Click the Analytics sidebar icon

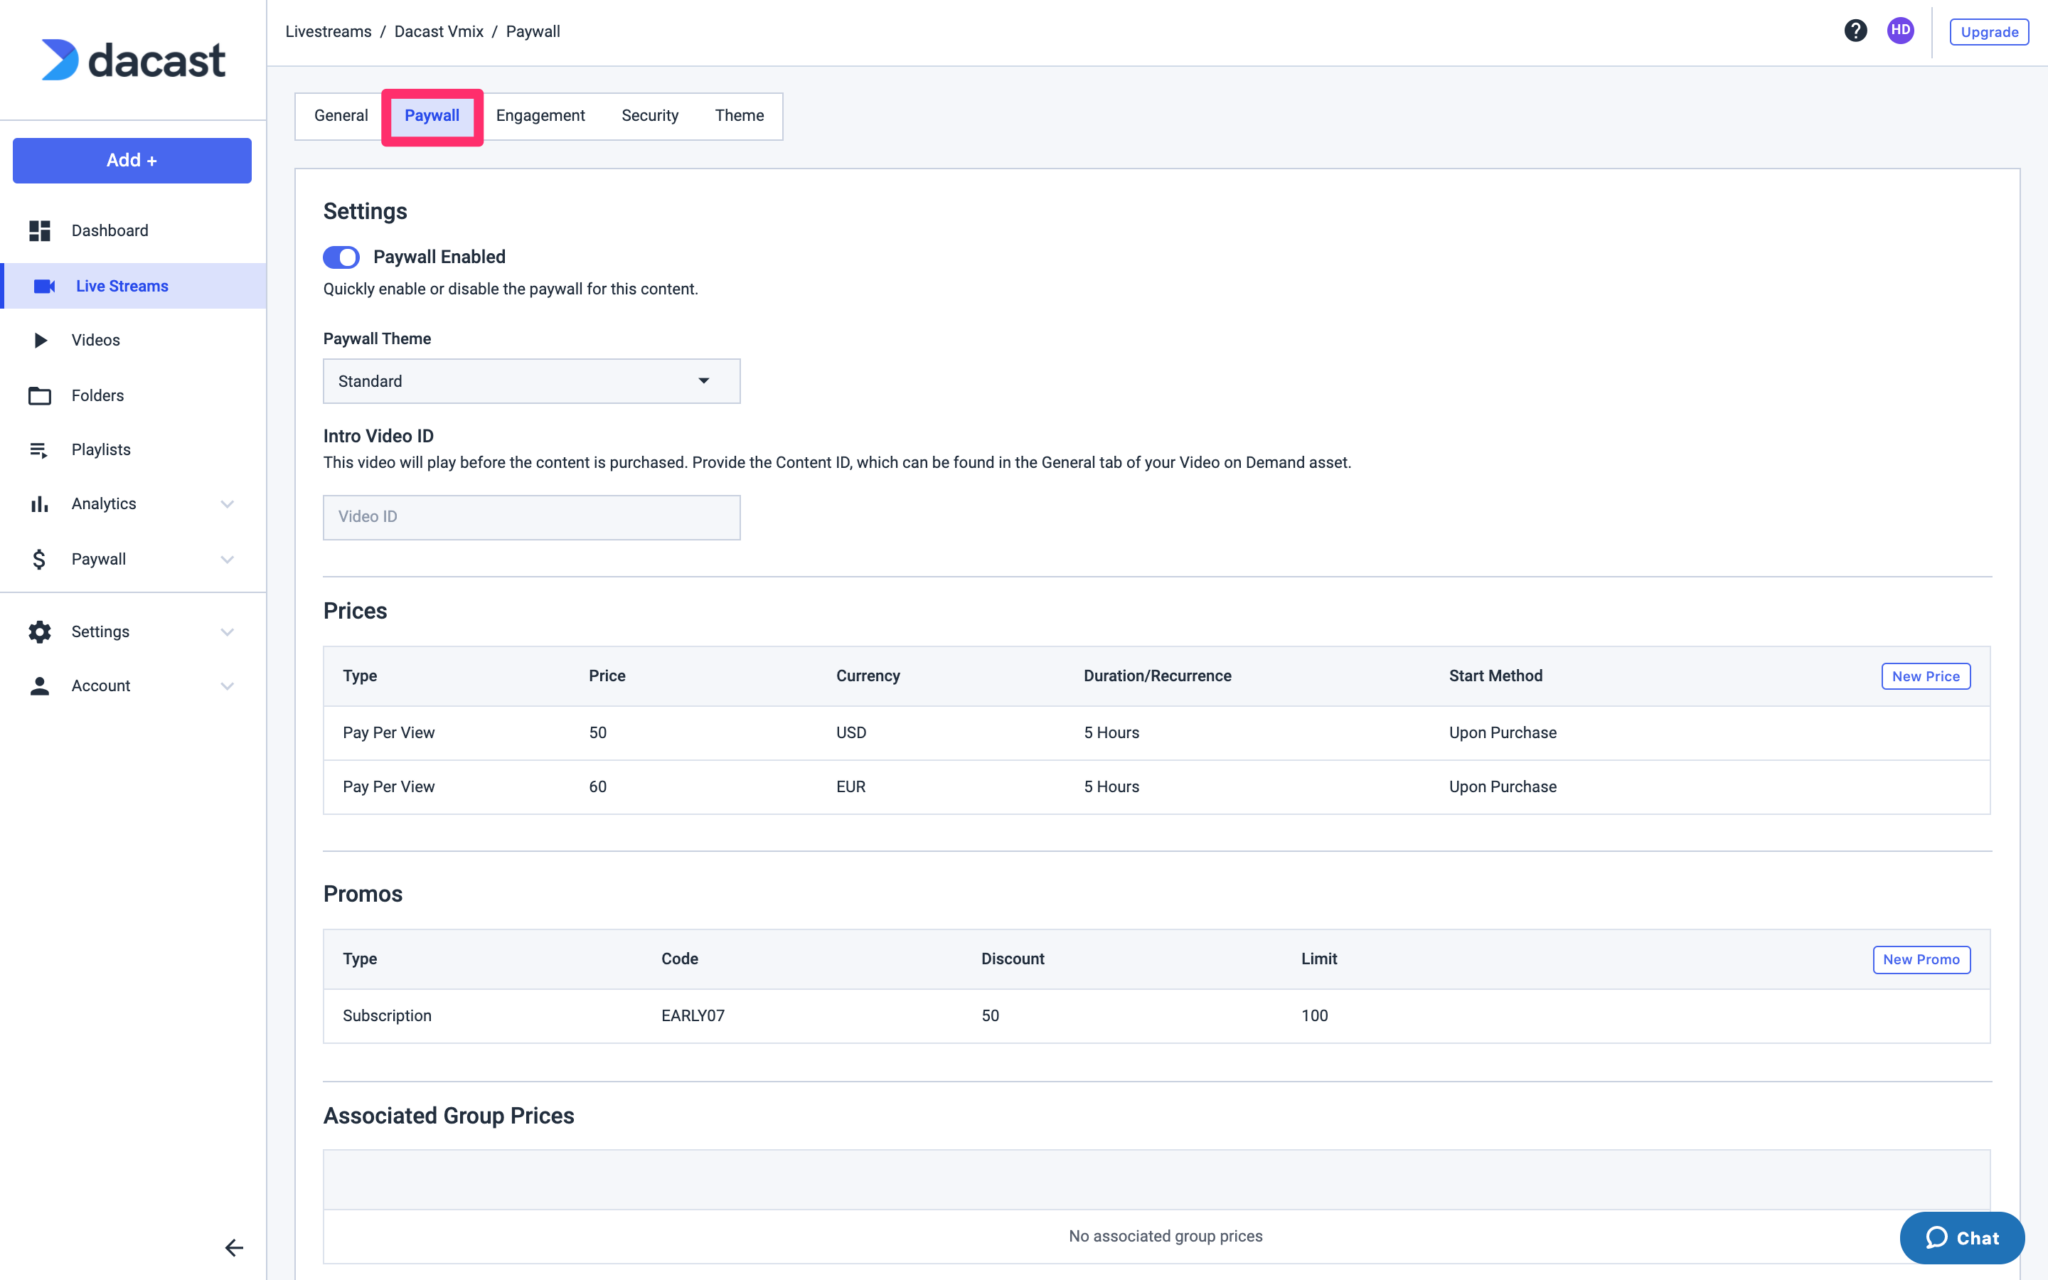coord(40,504)
